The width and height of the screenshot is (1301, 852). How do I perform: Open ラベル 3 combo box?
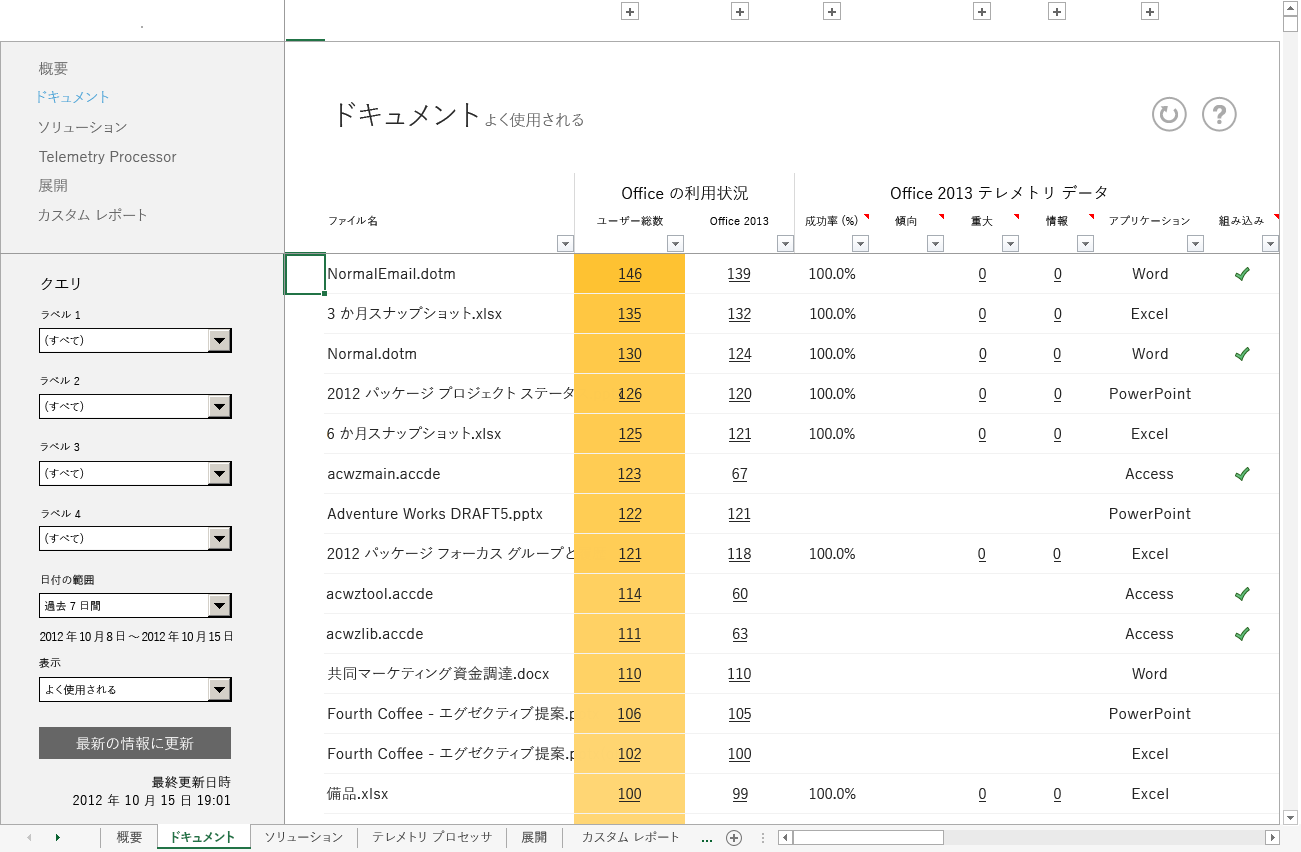[135, 473]
